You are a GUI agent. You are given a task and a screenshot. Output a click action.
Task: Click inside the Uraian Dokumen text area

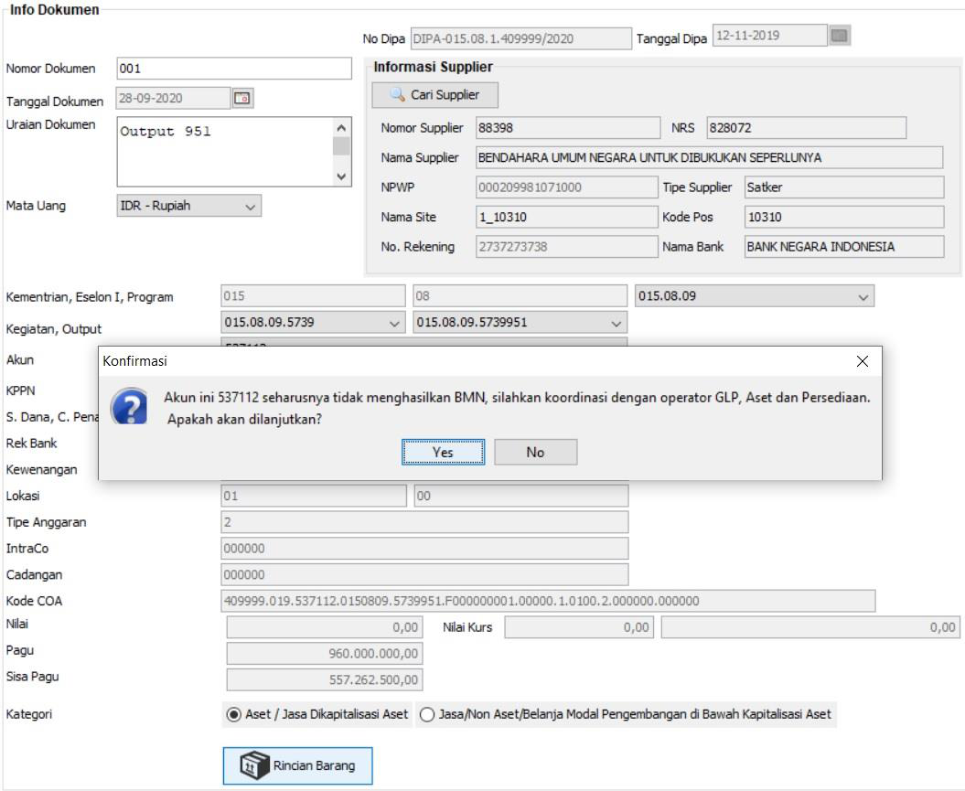click(224, 152)
